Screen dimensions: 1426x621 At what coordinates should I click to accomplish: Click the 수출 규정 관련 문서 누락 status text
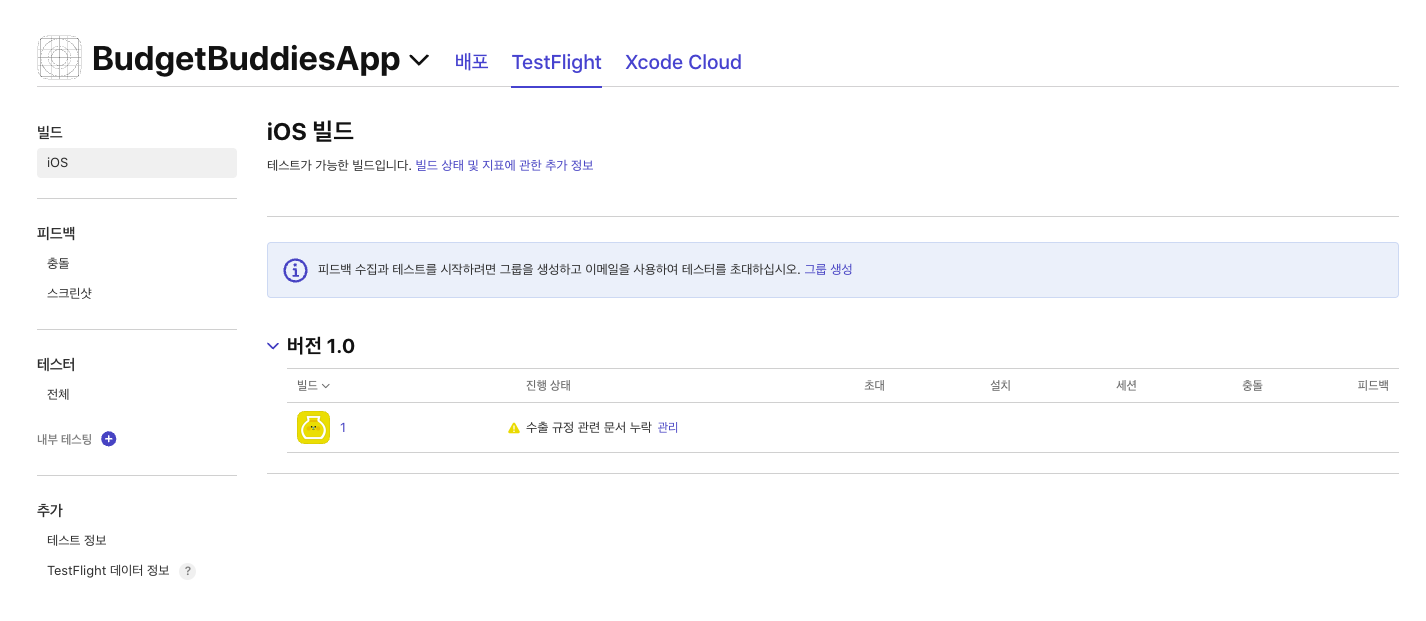pos(589,427)
